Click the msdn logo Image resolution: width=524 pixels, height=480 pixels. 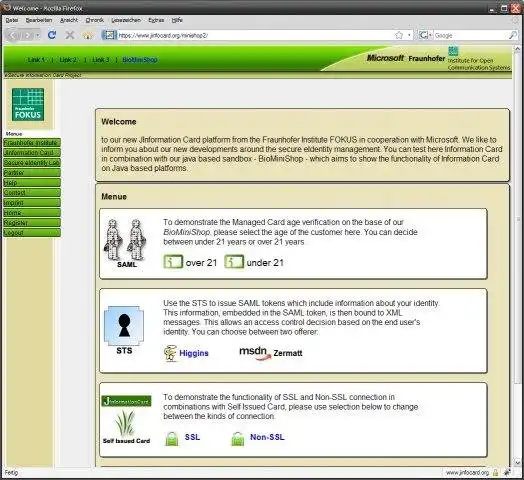click(255, 353)
